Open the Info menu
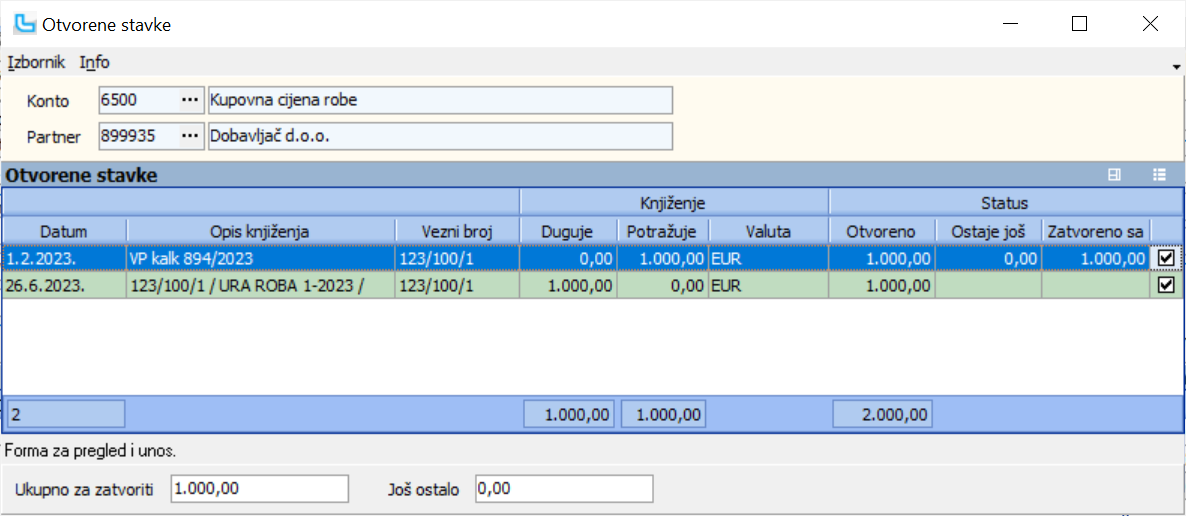 pos(95,62)
